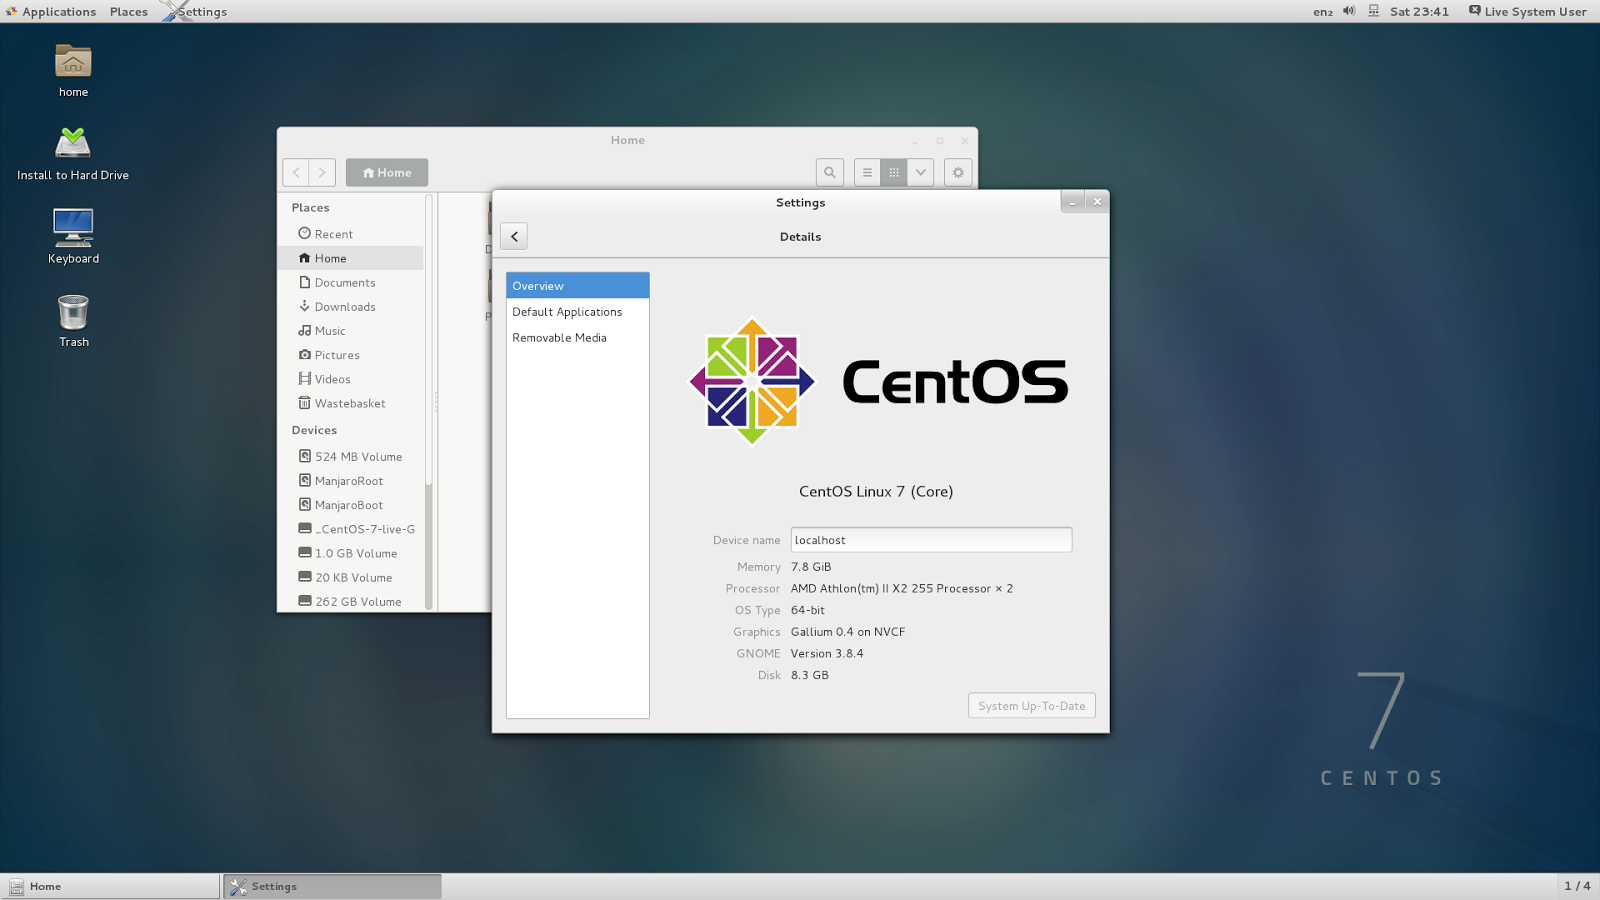Go back in the Settings Details panel
This screenshot has width=1600, height=900.
coord(514,236)
